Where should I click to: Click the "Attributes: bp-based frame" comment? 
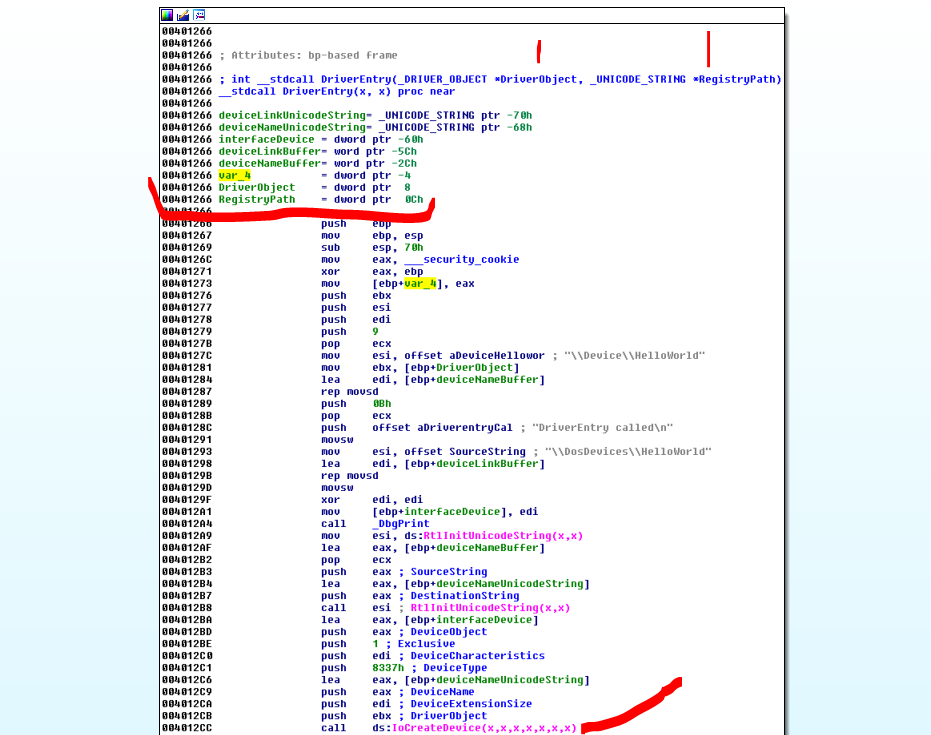coord(310,56)
